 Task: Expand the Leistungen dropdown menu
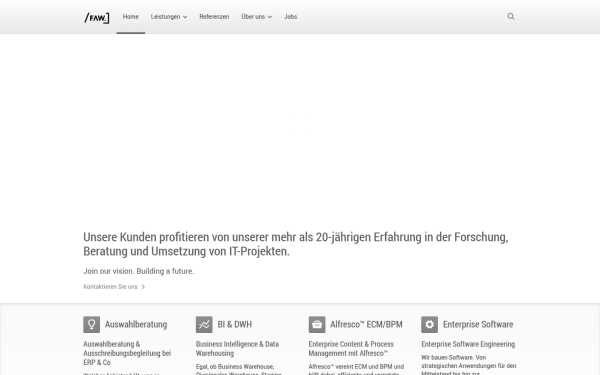coord(169,17)
